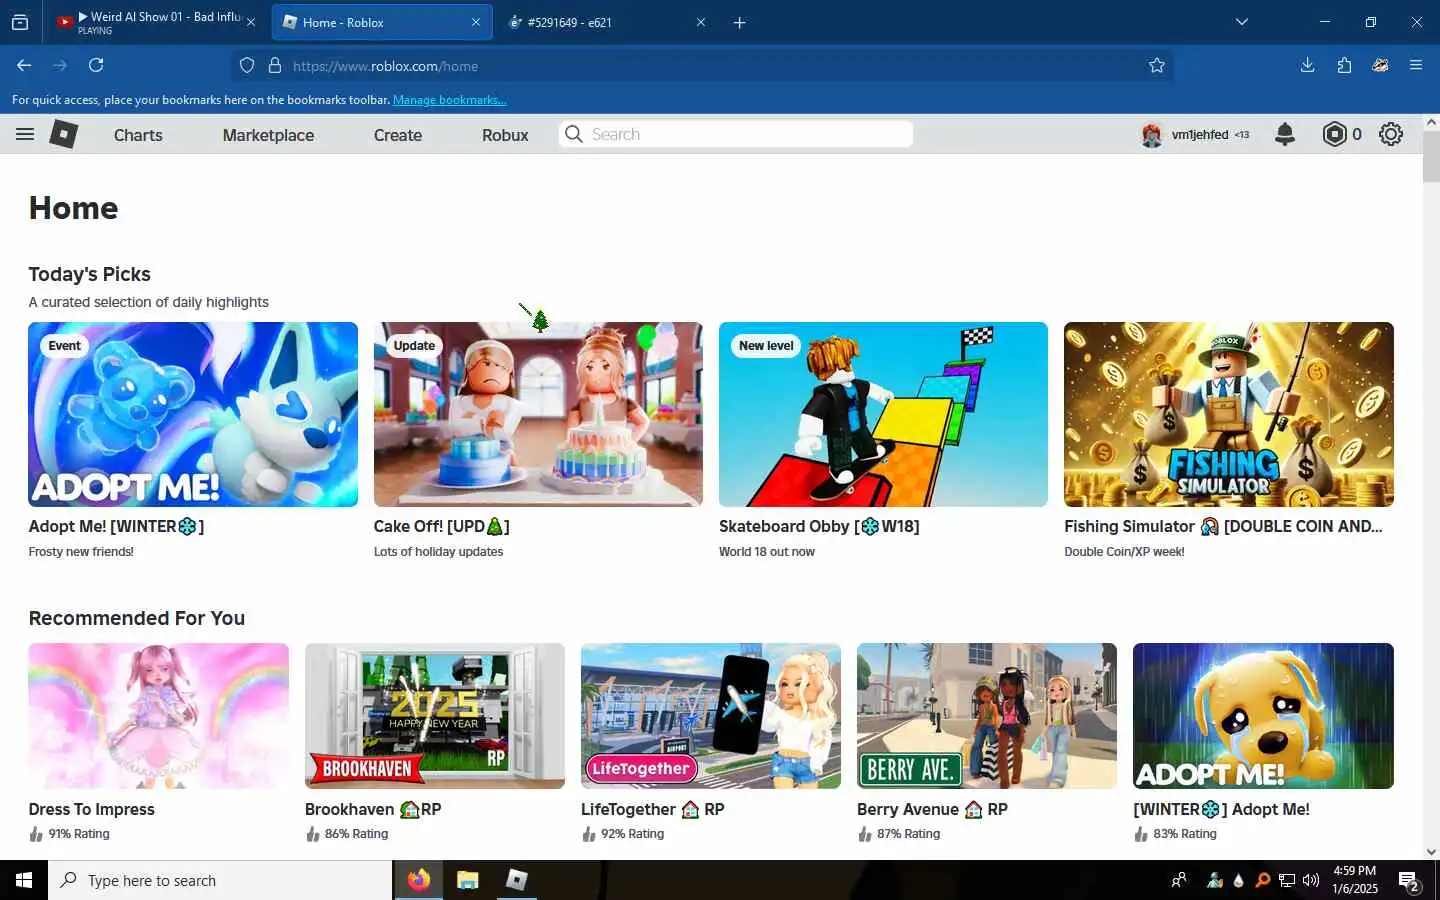This screenshot has height=900, width=1440.
Task: Open the LifeTogether RP thumbnail
Action: (711, 716)
